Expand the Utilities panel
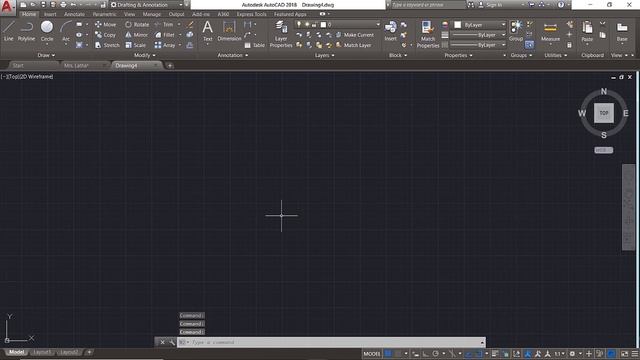Viewport: 640px width, 360px height. tap(556, 55)
